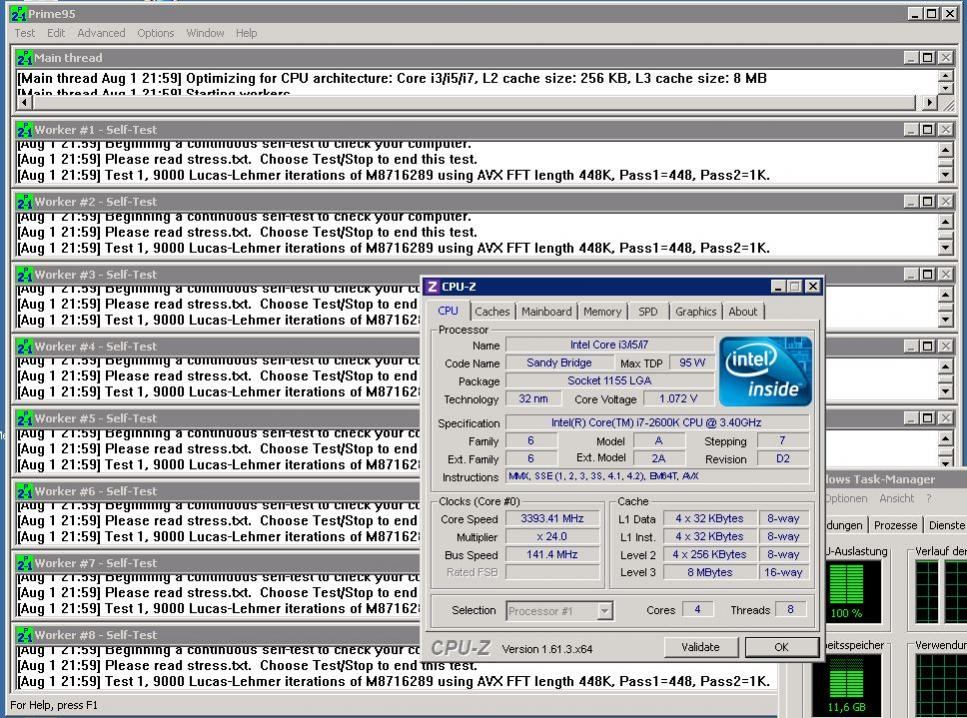Select the CPU tab in CPU-Z
967x718 pixels.
pos(448,311)
